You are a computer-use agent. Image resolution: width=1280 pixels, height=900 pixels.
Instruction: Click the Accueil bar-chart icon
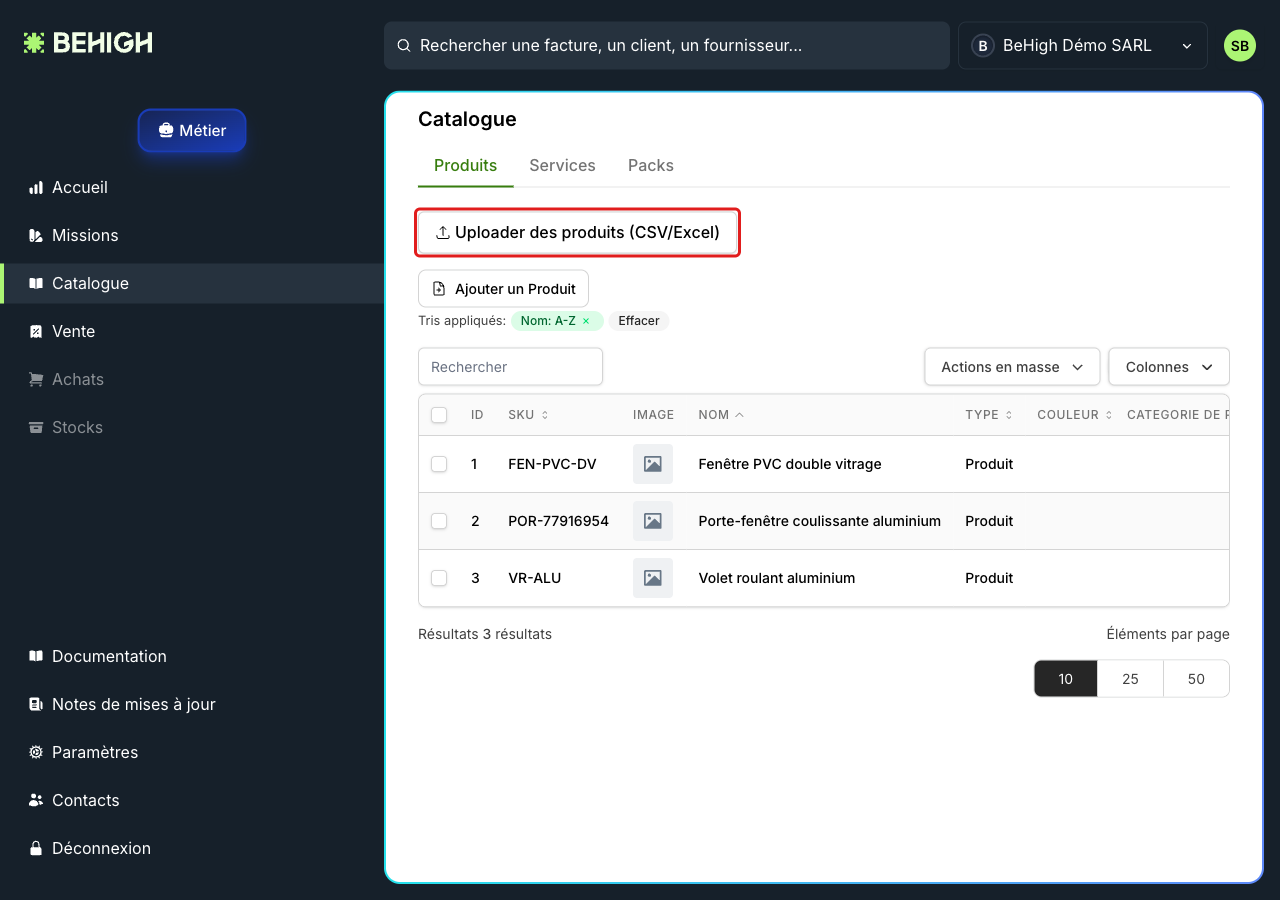36,188
